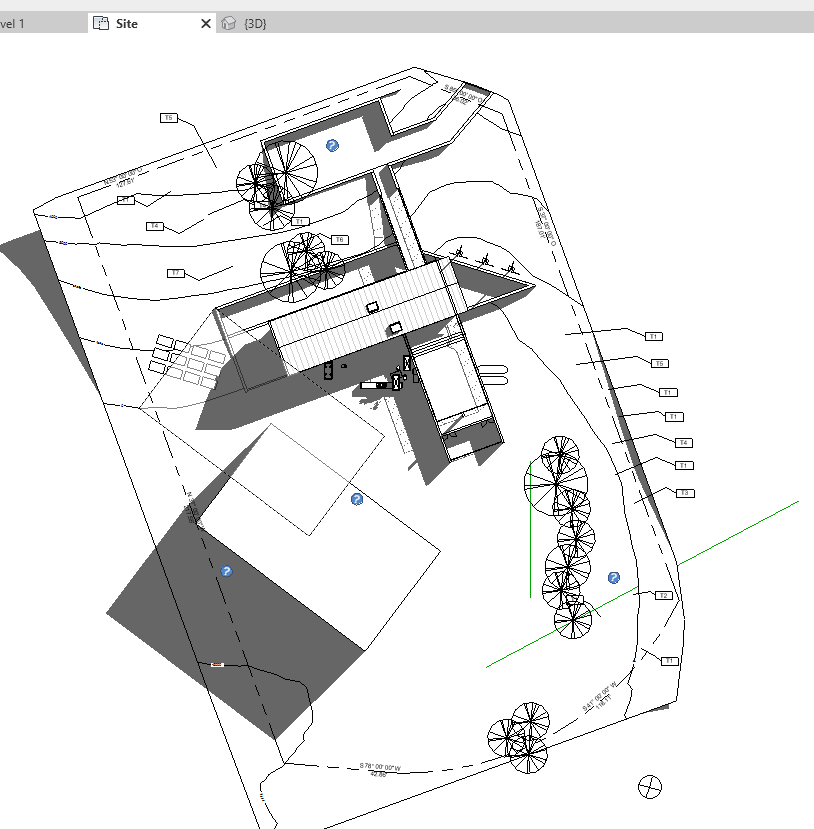Select a skylight on the hatched roof
The height and width of the screenshot is (829, 814).
pos(375,305)
